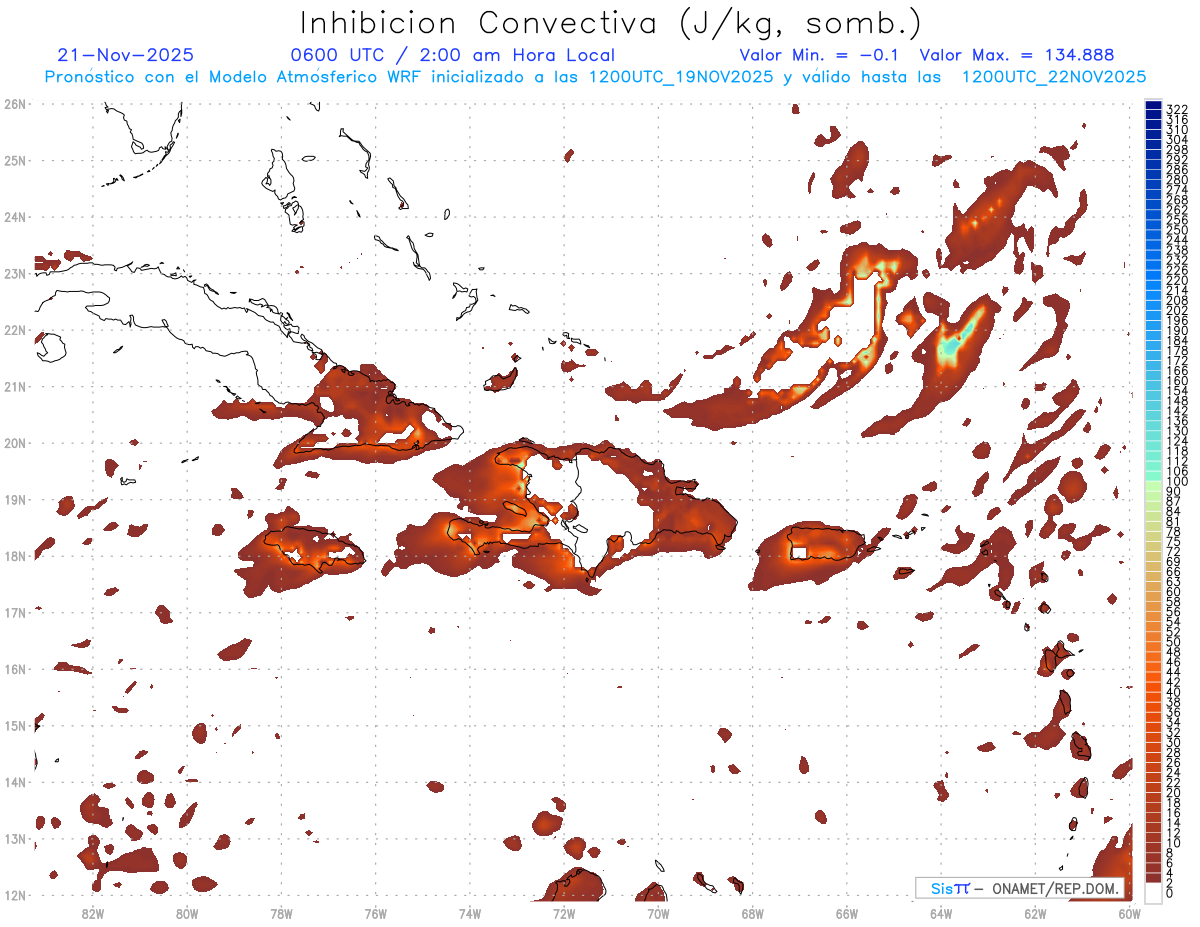
Task: Click the white swatch at the colorbar bottom
Action: point(1154,892)
